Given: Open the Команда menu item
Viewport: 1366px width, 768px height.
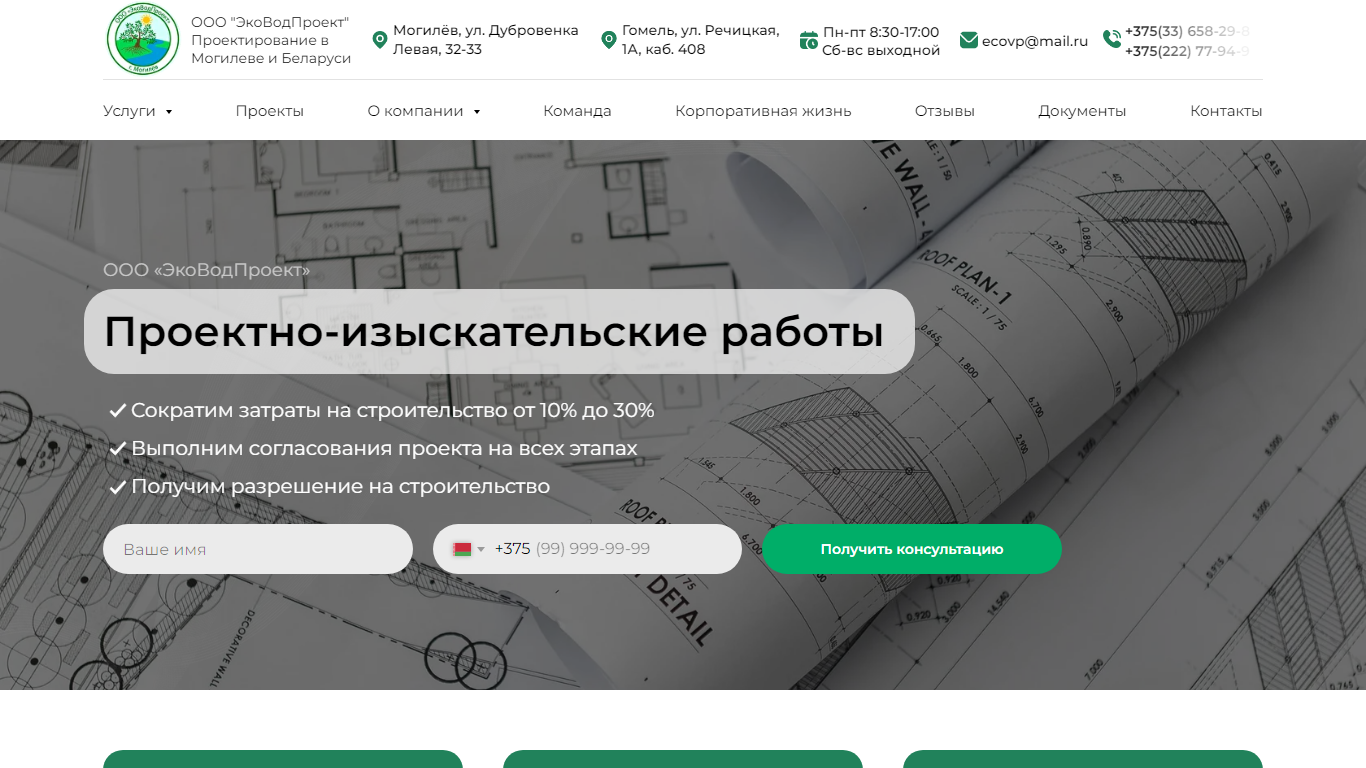Looking at the screenshot, I should [577, 111].
